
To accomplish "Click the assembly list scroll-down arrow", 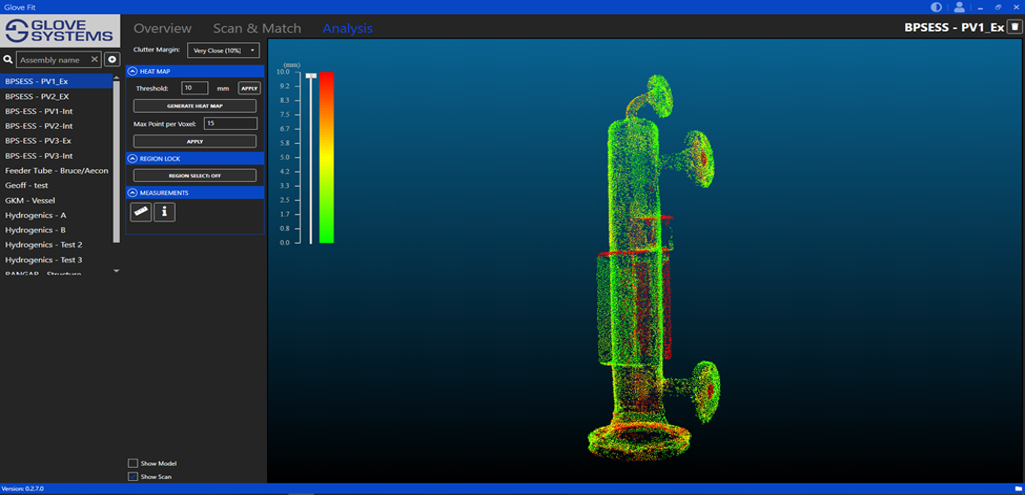I will pyautogui.click(x=116, y=270).
